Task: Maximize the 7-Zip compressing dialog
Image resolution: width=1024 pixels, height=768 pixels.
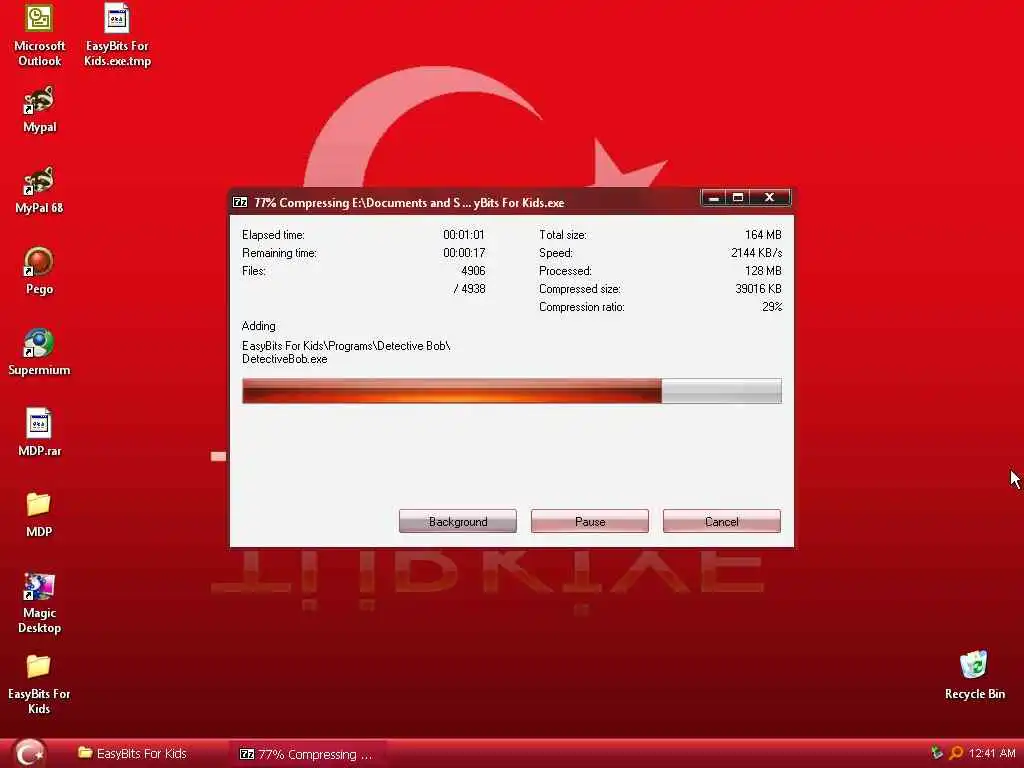Action: 738,198
